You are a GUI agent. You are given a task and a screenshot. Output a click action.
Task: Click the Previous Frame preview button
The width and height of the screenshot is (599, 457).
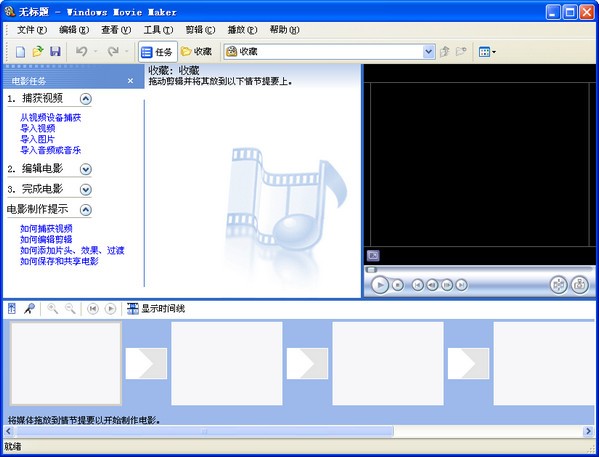tap(432, 285)
